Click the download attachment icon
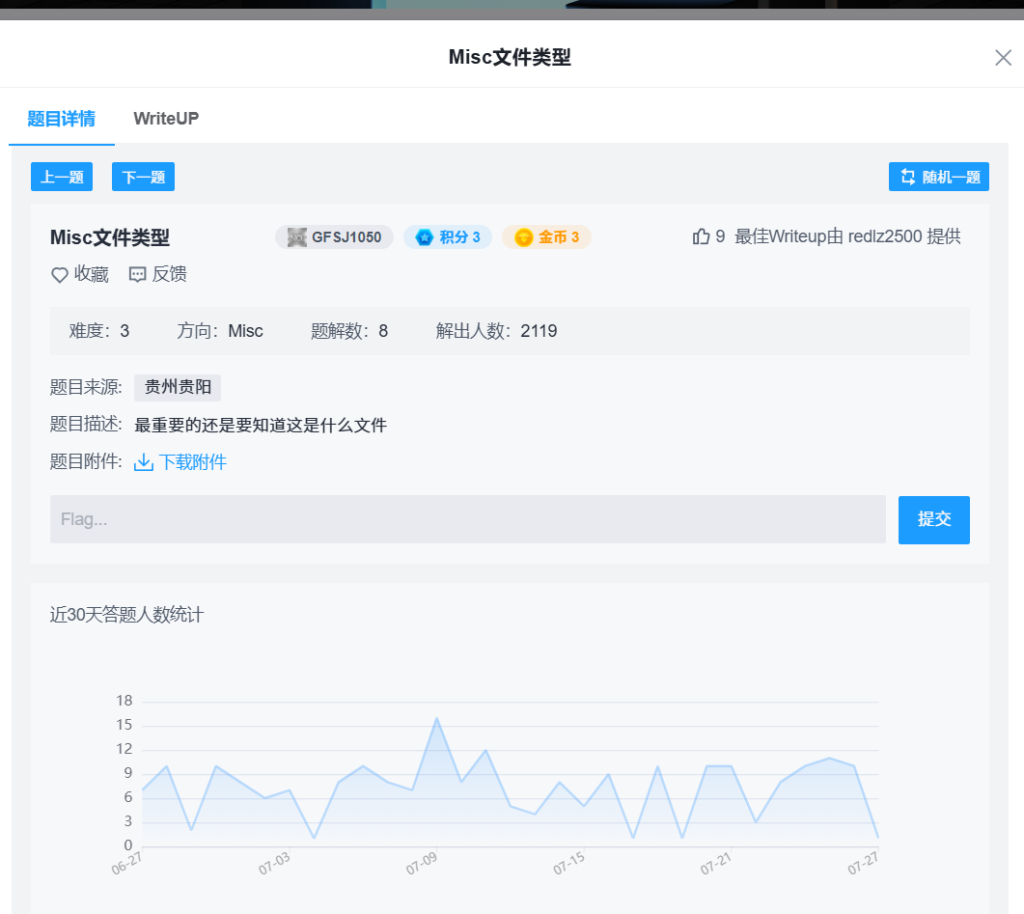The width and height of the screenshot is (1024, 914). (144, 462)
